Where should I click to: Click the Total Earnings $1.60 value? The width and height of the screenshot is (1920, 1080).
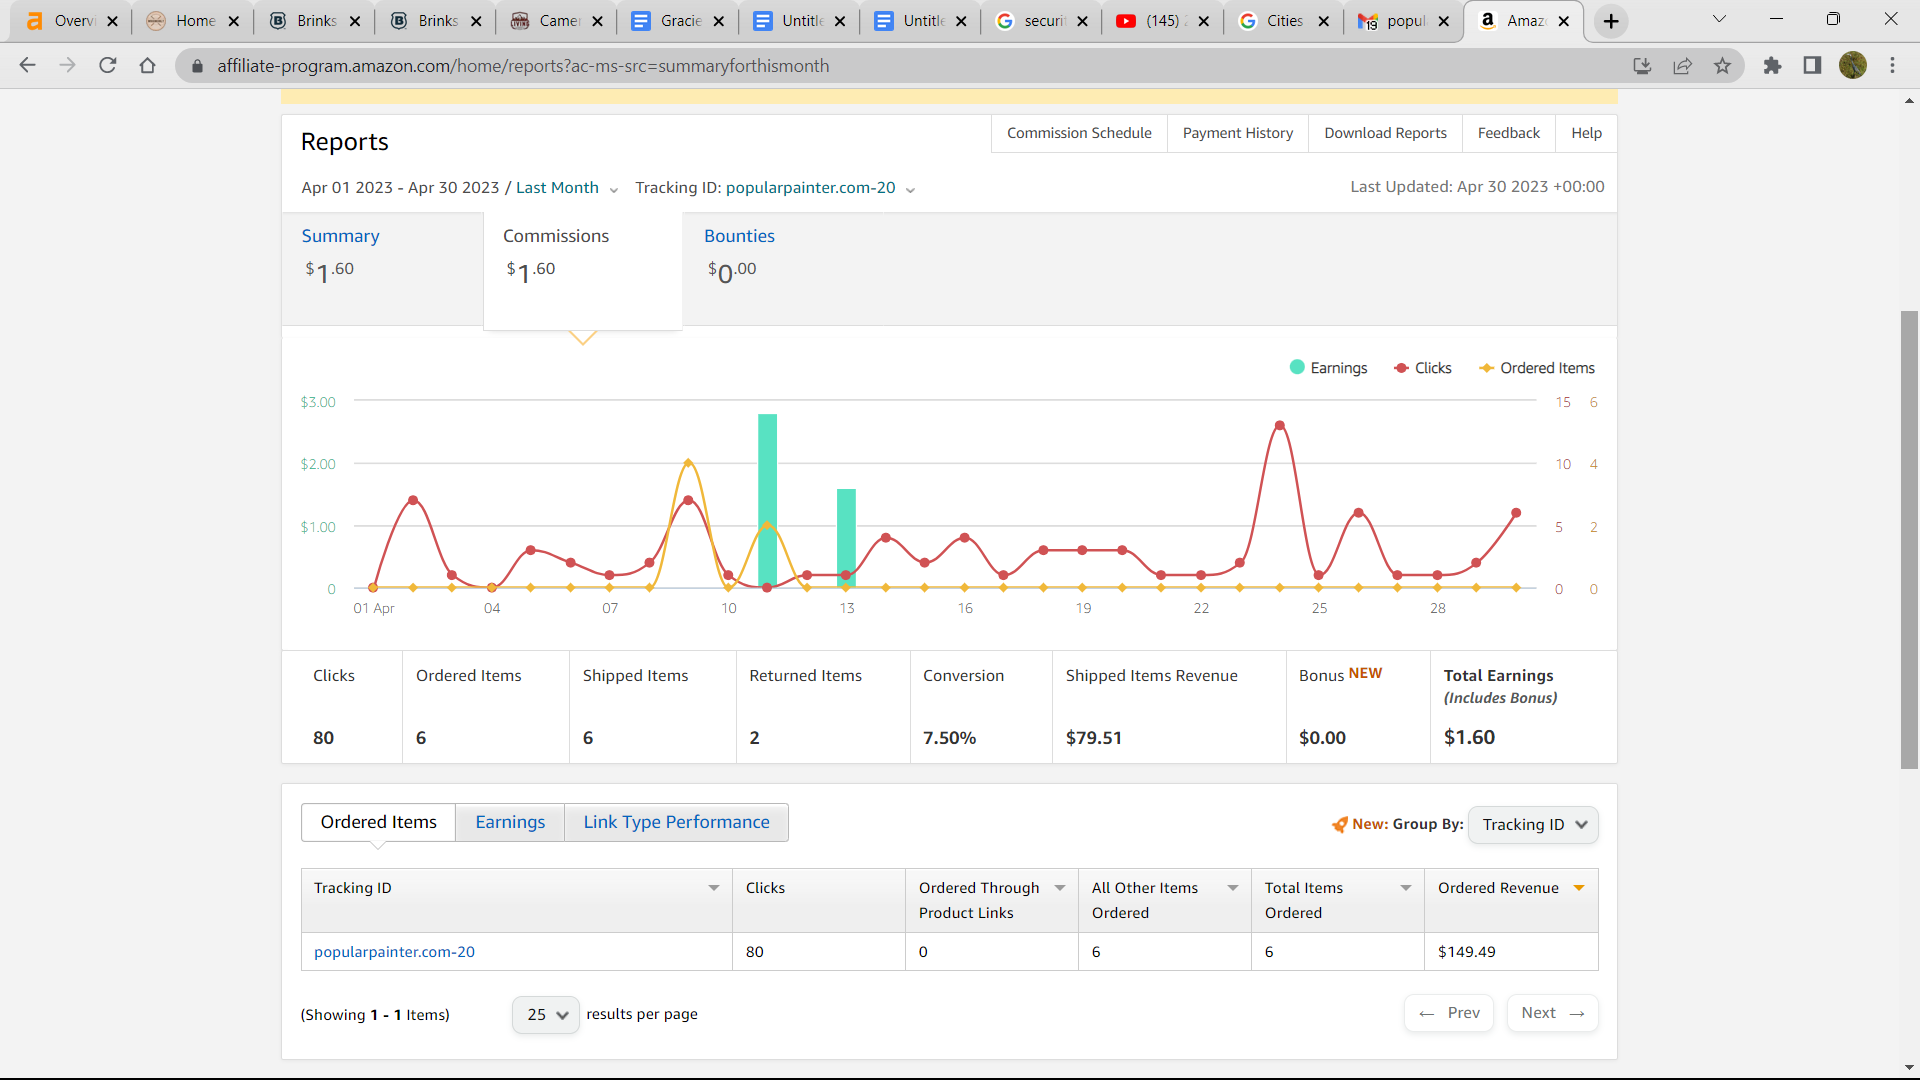1469,738
